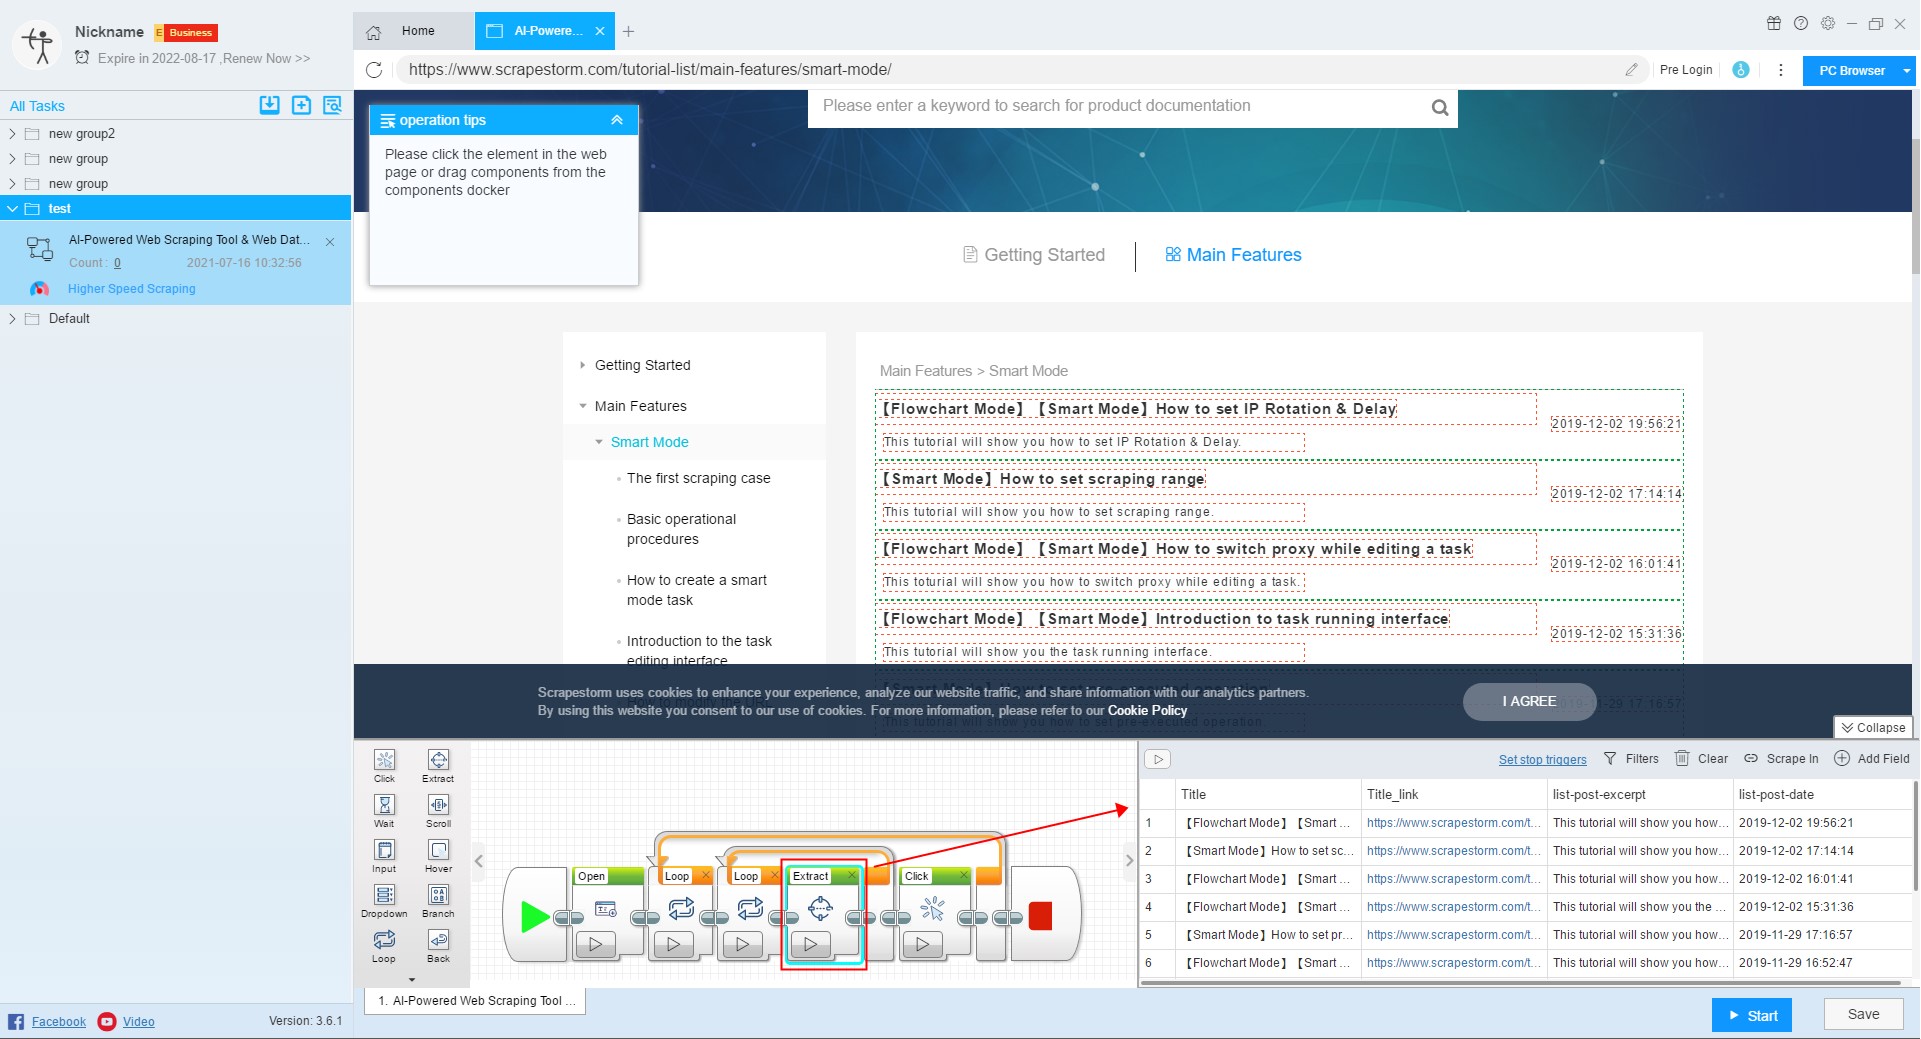Select the Hover component icon
Viewport: 1921px width, 1039px height.
pos(438,850)
